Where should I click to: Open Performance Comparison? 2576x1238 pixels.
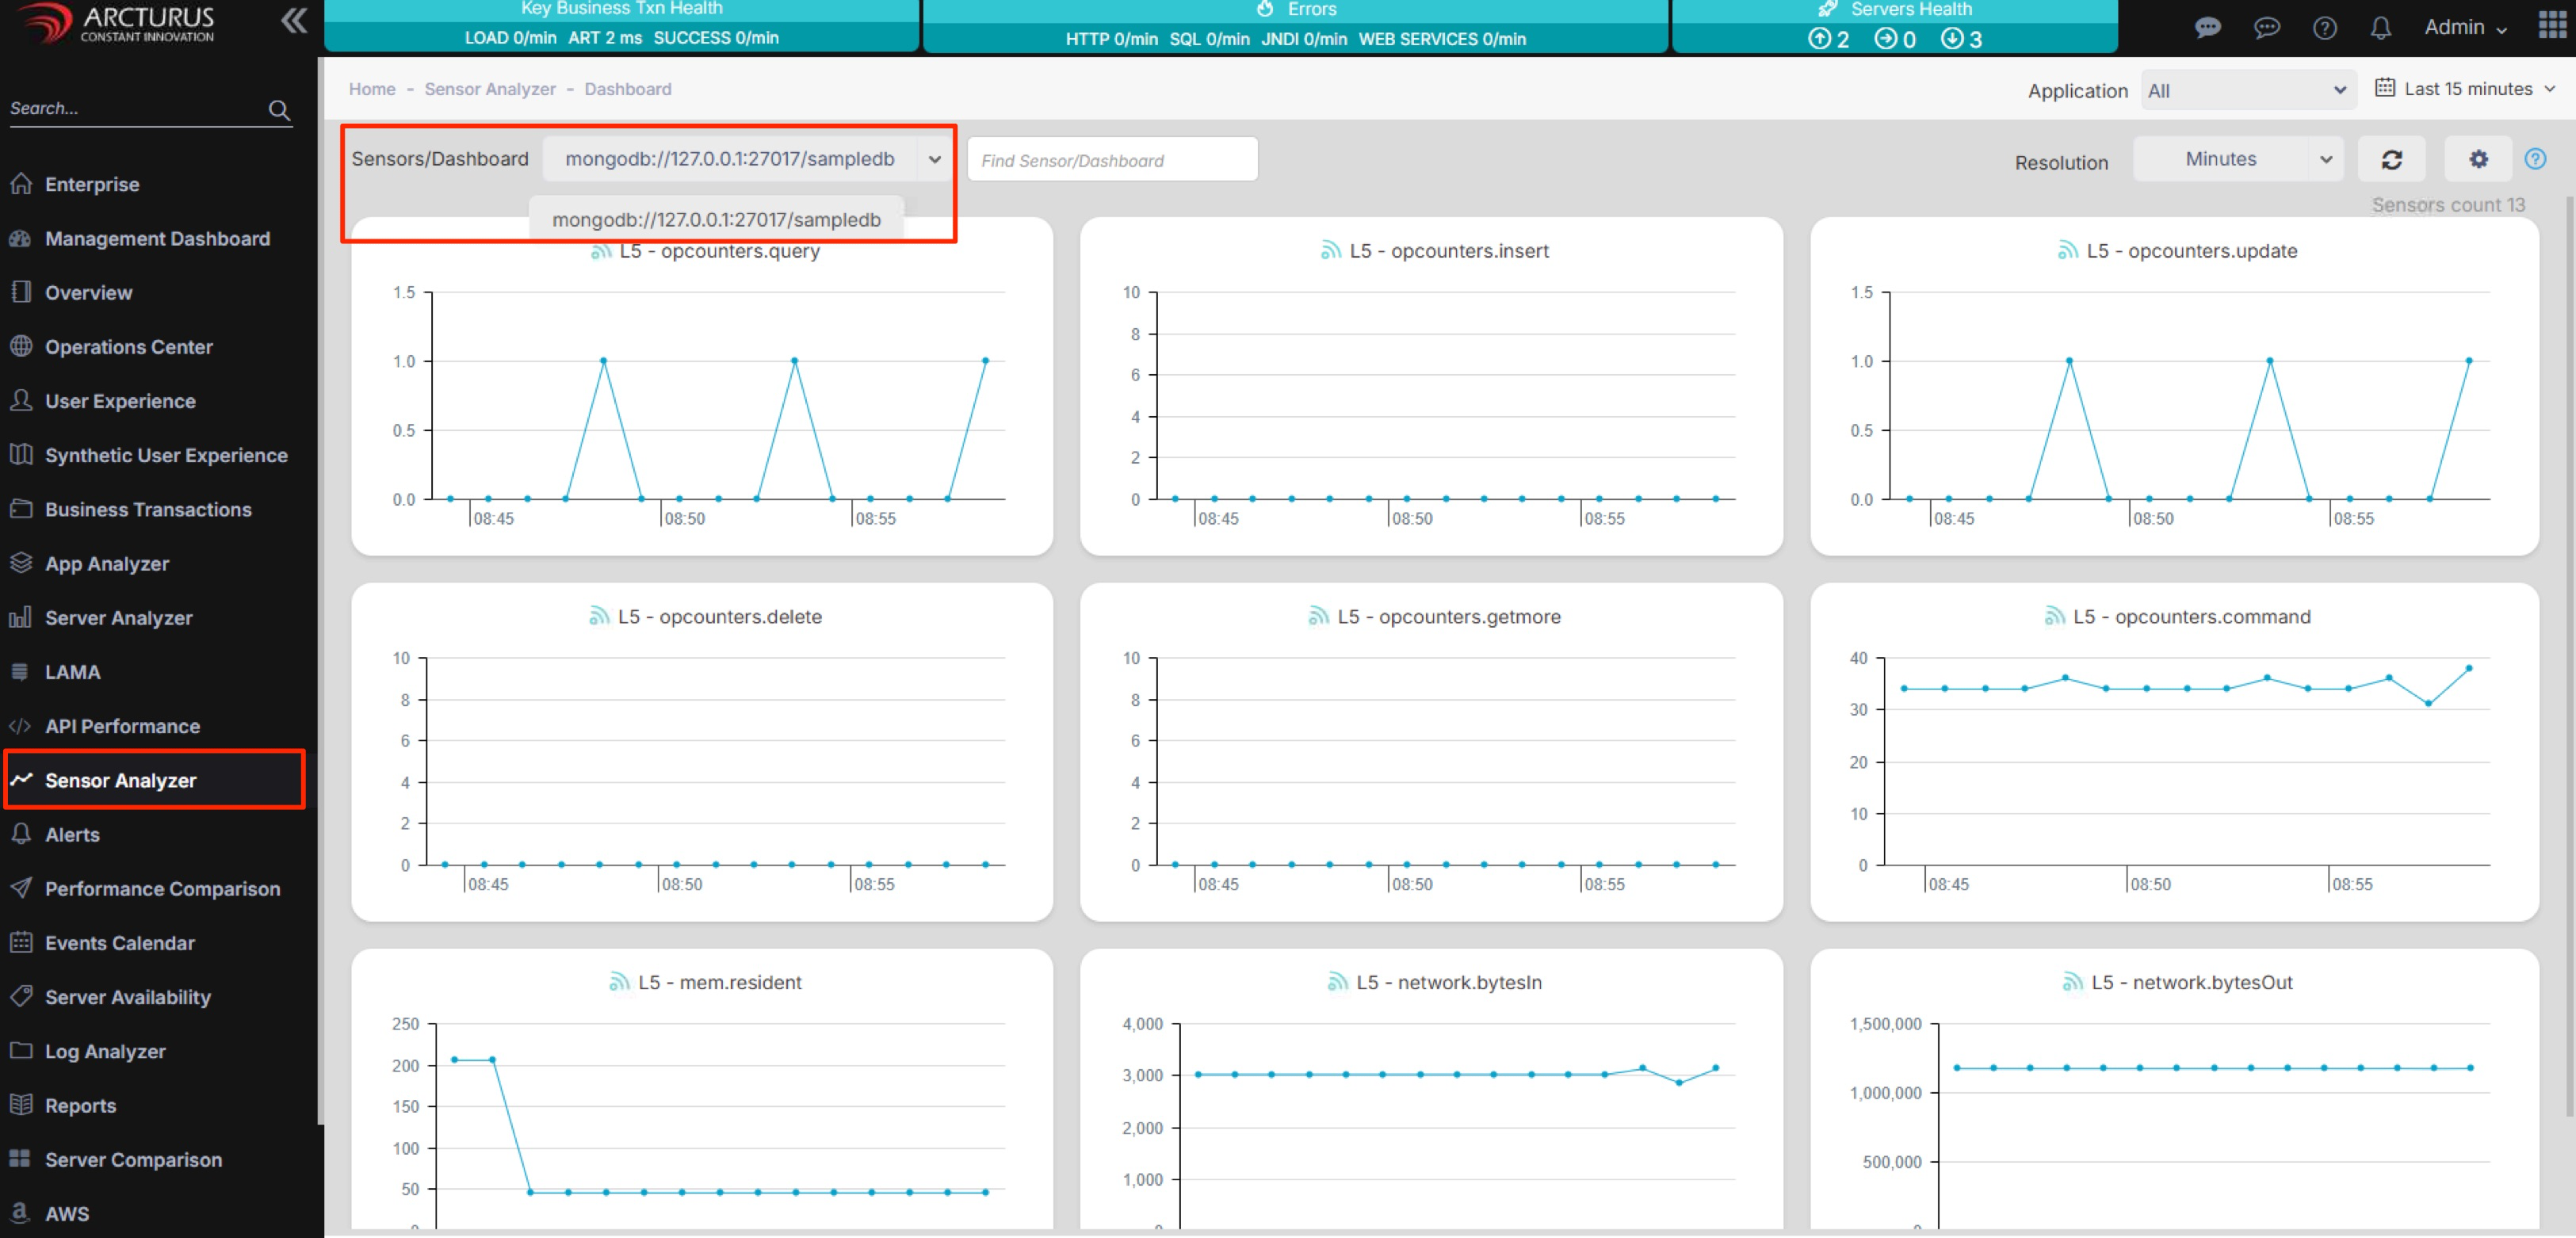point(160,888)
